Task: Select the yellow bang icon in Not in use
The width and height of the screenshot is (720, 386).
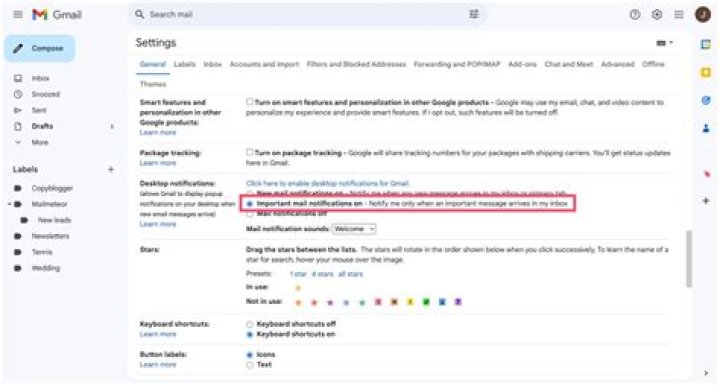Action: [410, 302]
